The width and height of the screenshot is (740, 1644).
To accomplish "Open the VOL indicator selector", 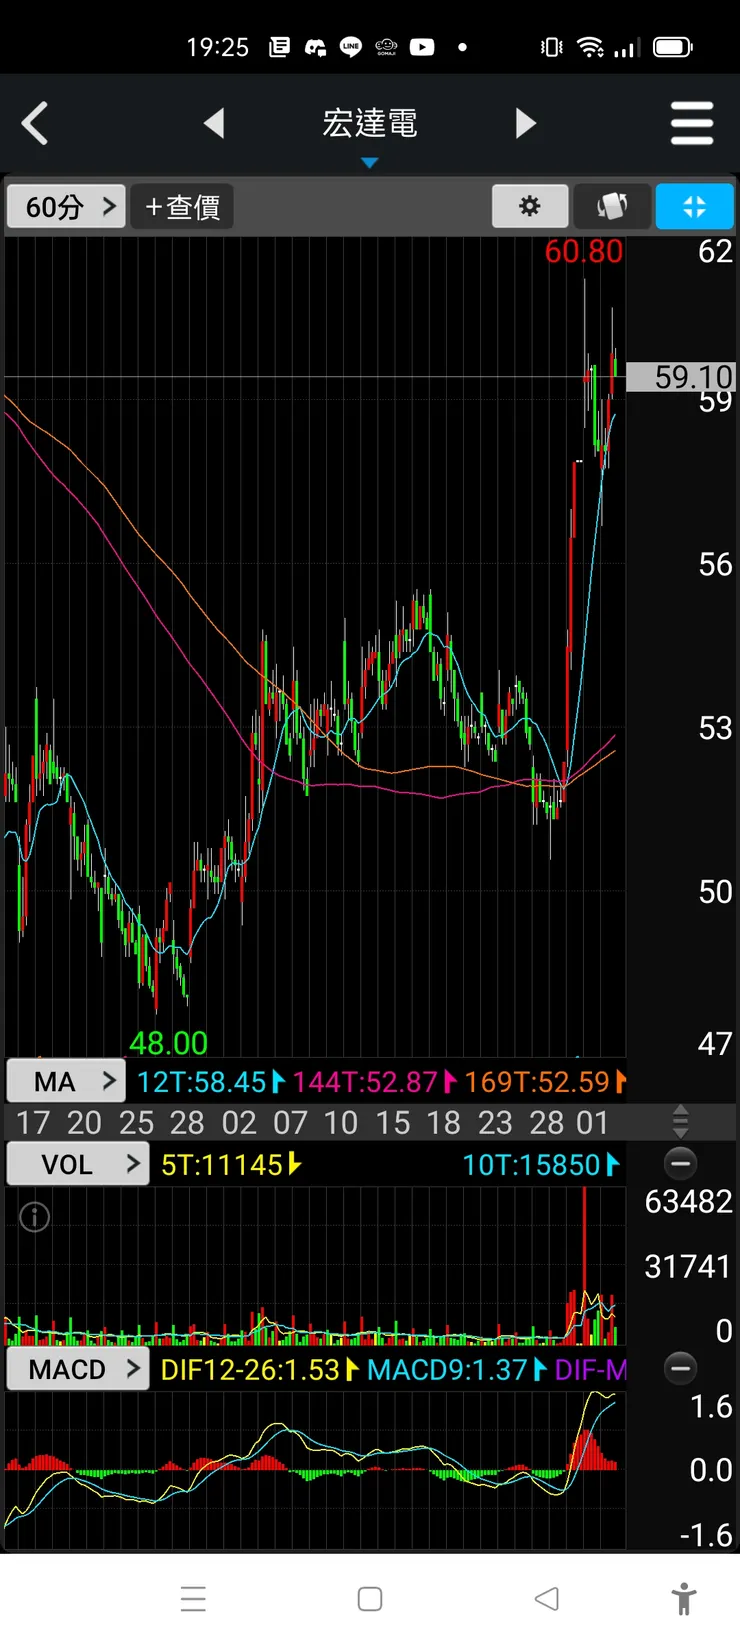I will [x=78, y=1164].
